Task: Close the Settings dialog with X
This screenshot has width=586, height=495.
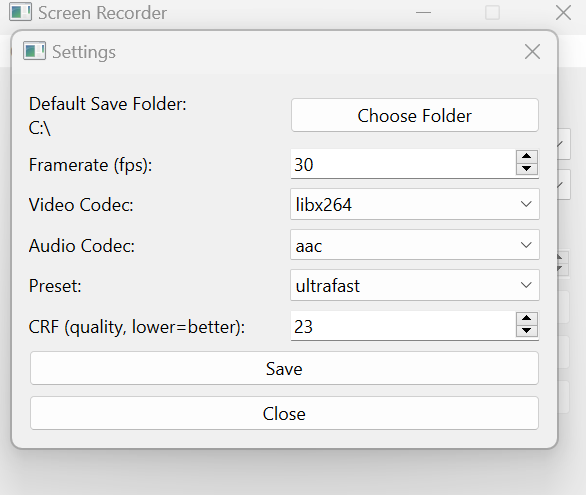Action: [532, 52]
